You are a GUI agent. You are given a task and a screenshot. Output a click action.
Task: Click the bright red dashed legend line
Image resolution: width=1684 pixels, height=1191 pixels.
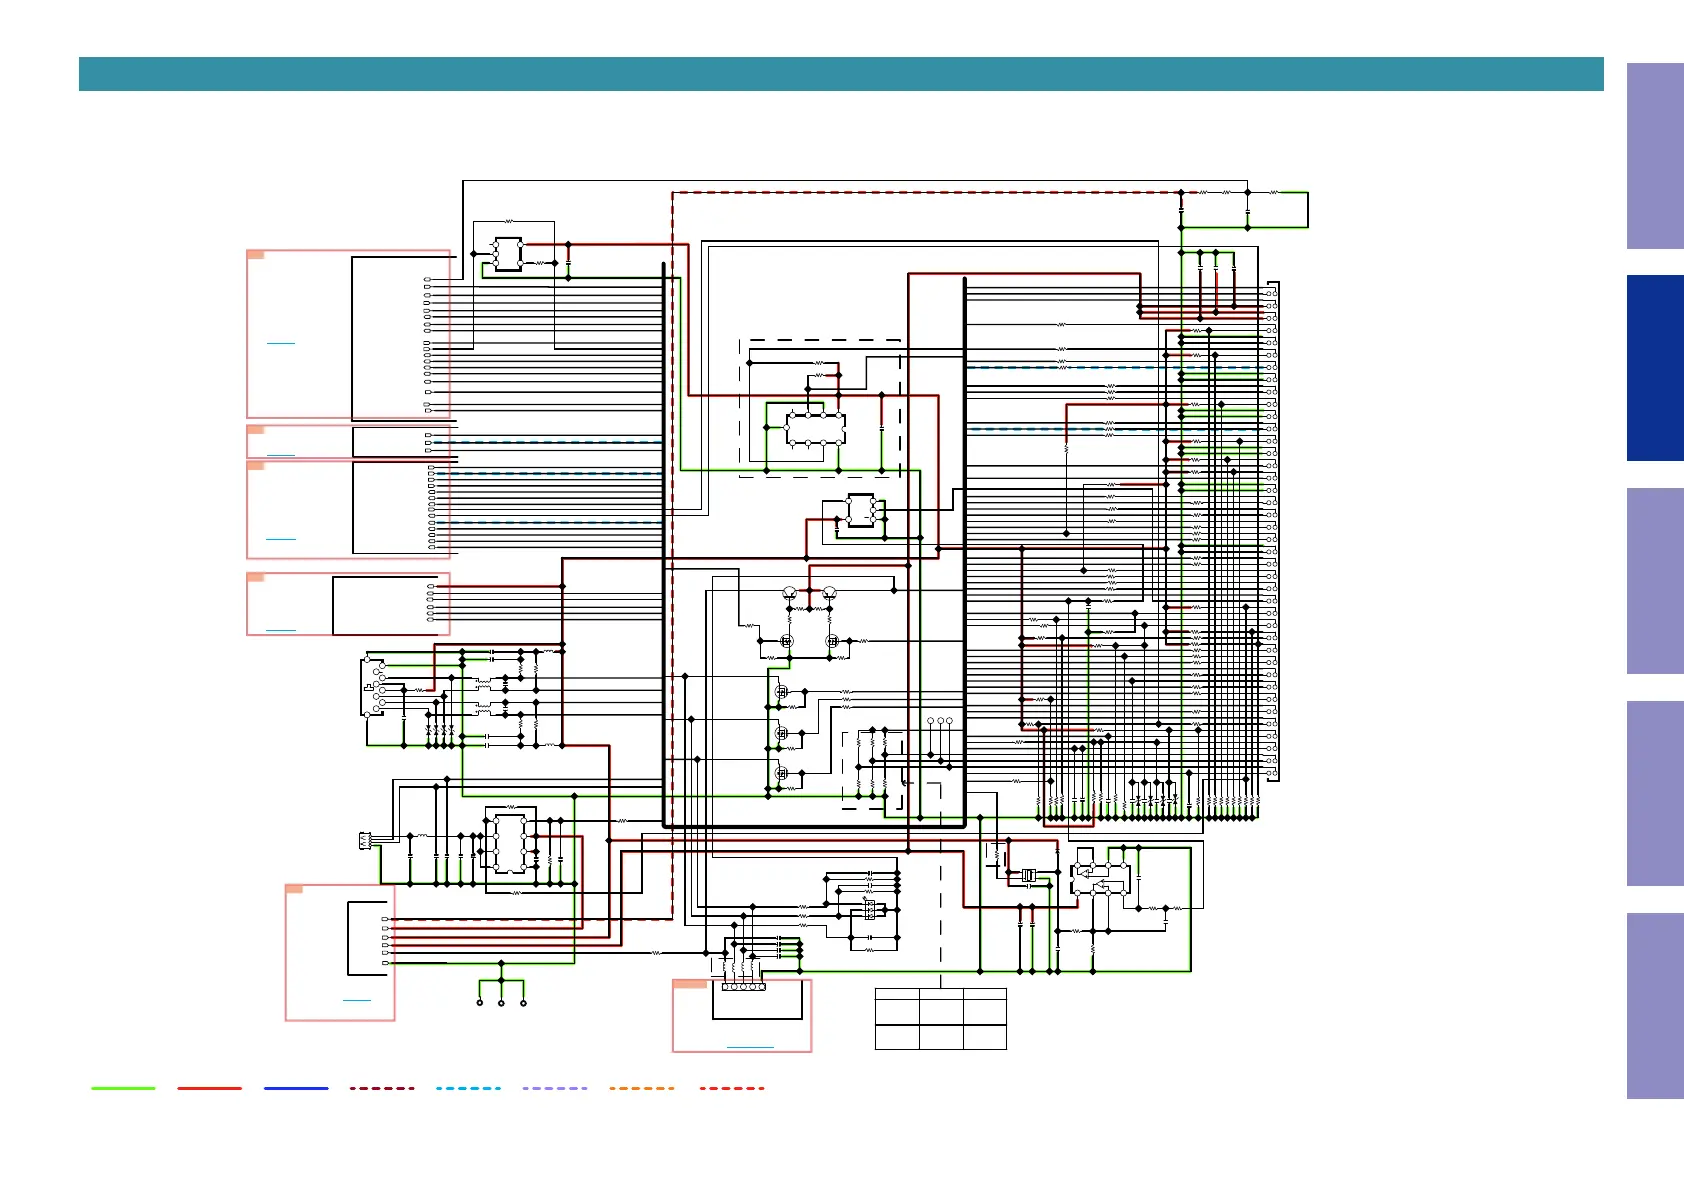click(732, 1088)
